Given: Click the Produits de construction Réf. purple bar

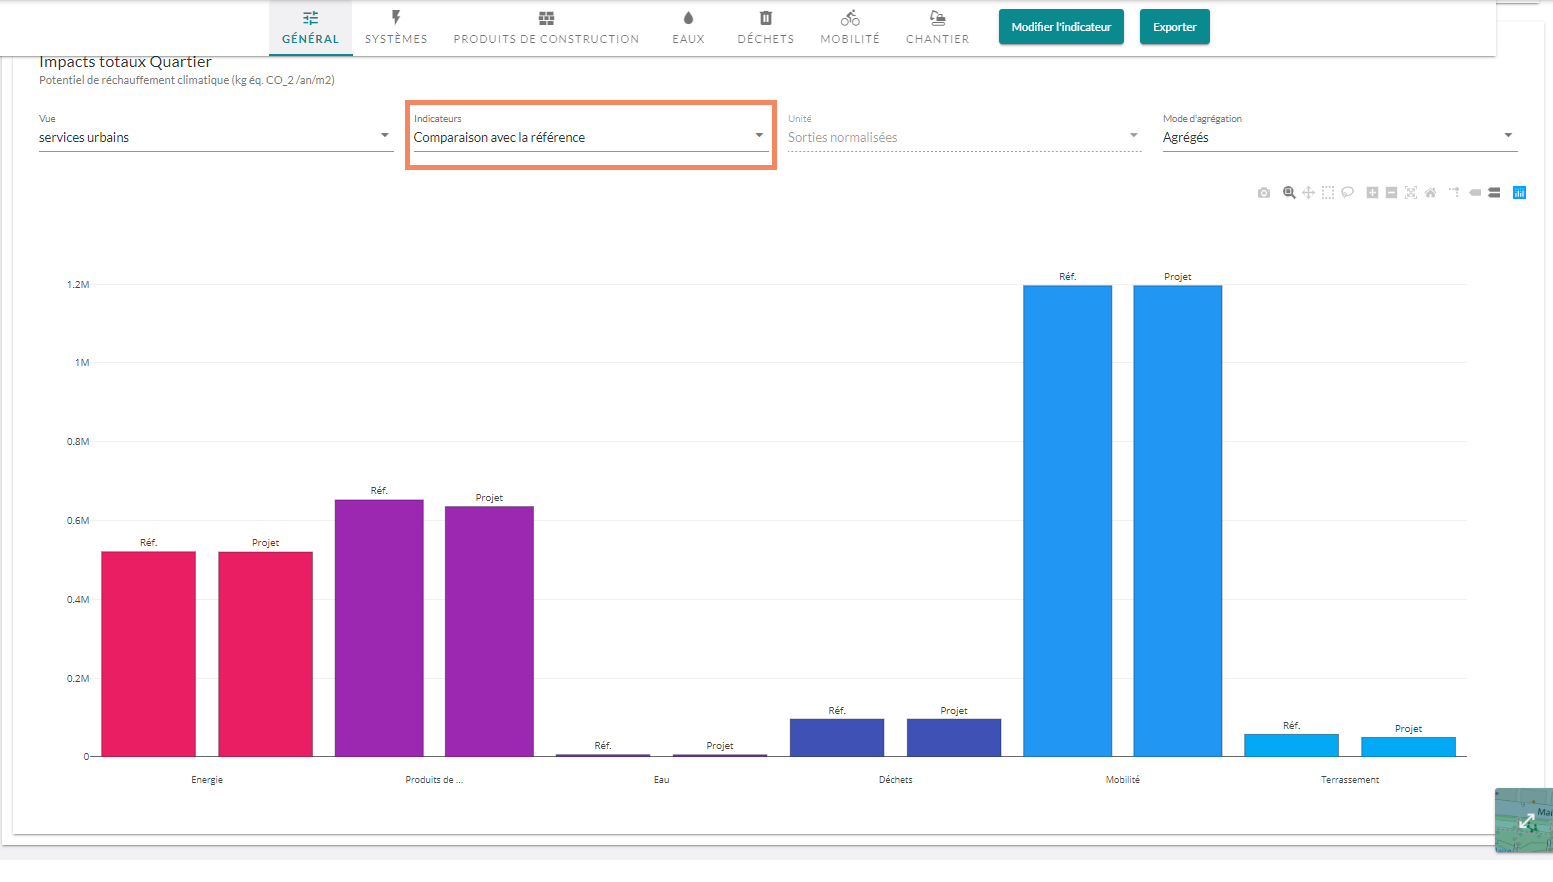Looking at the screenshot, I should pos(379,628).
